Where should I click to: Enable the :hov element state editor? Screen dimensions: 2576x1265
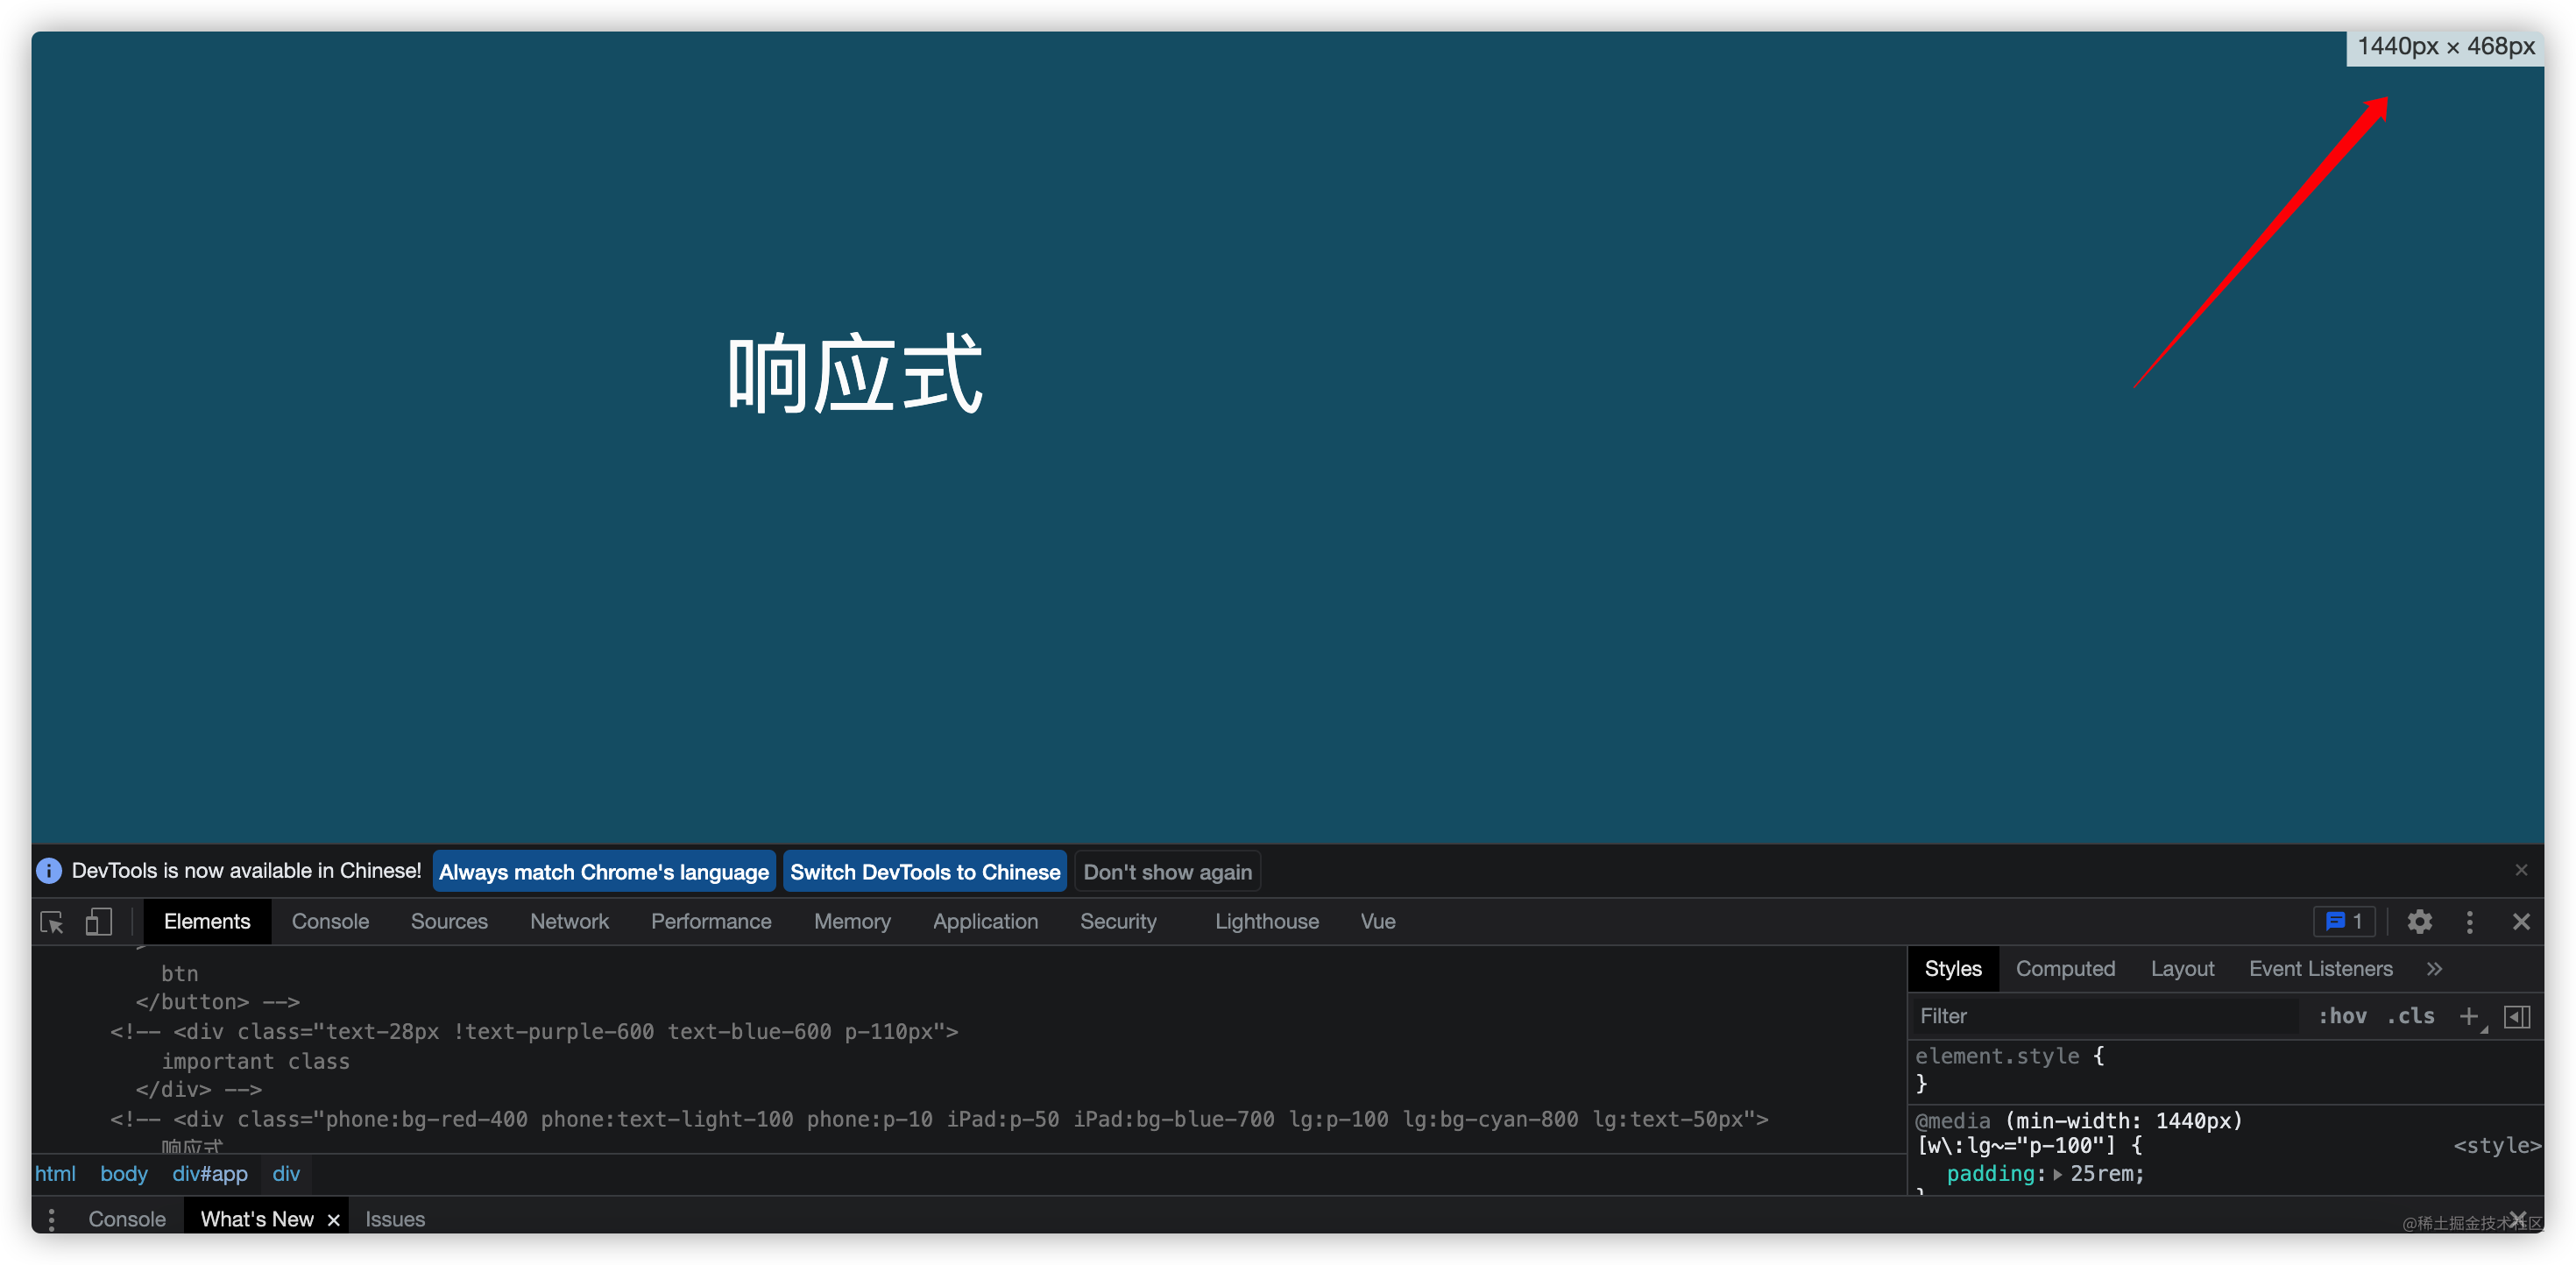[2343, 1015]
